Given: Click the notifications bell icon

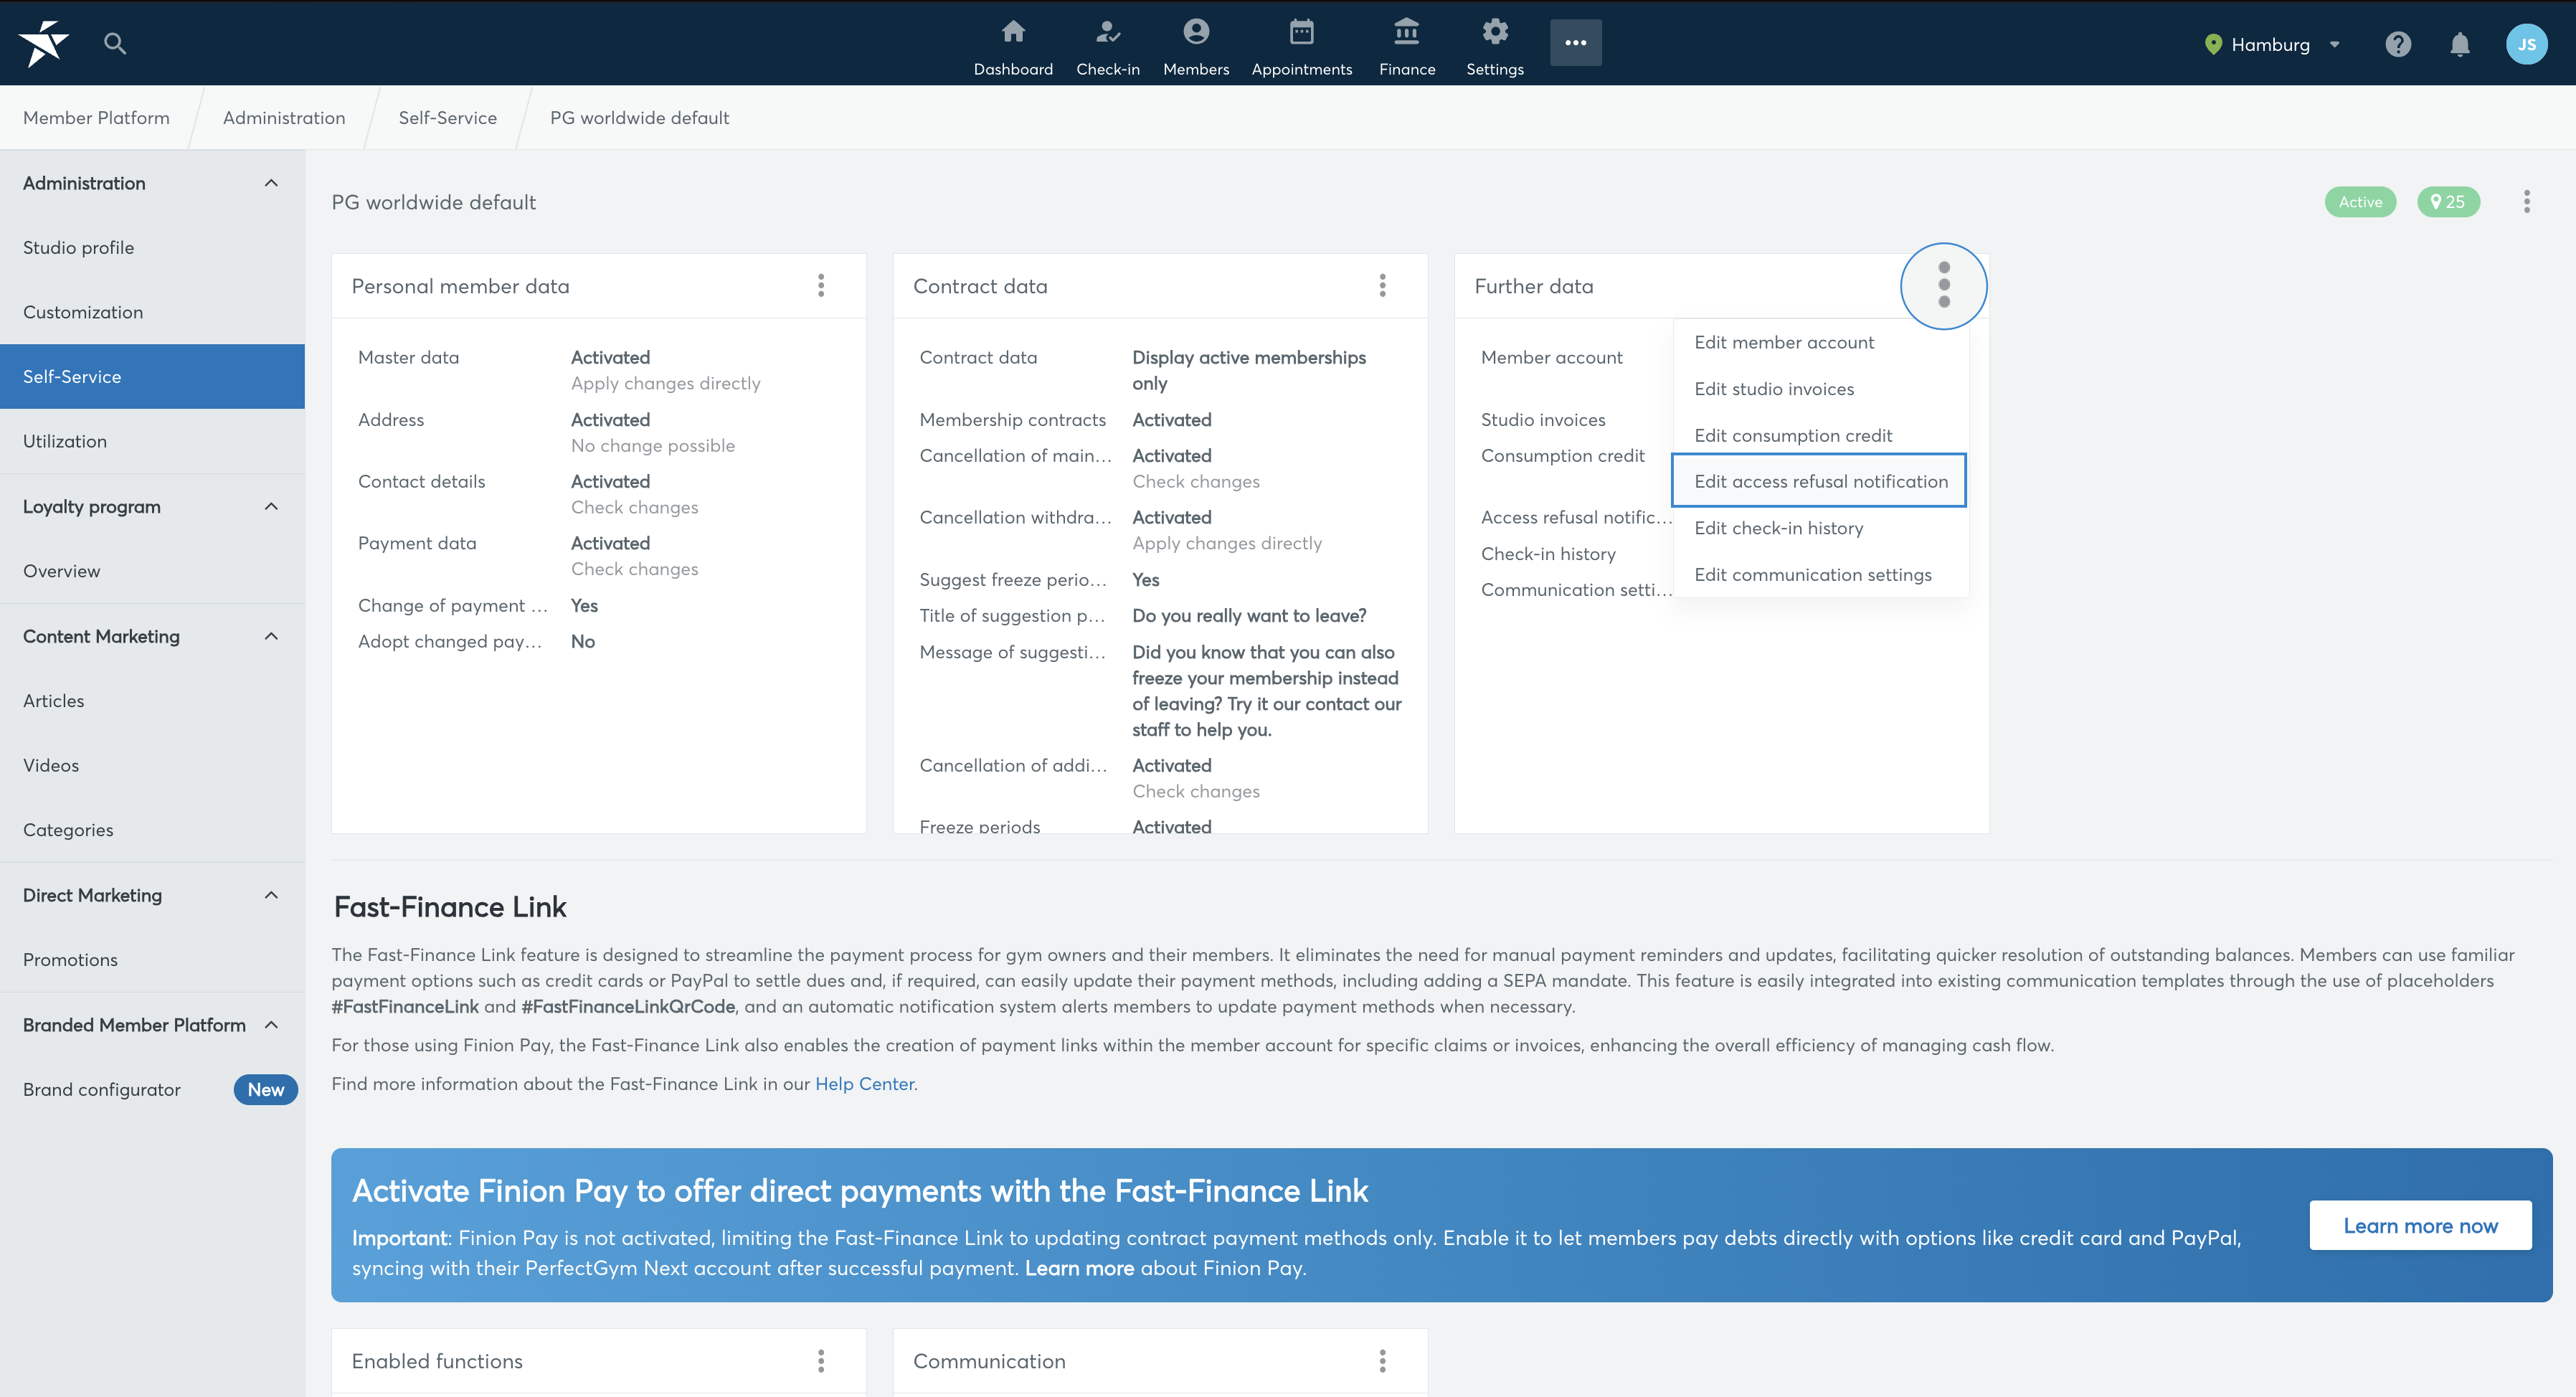Looking at the screenshot, I should [x=2459, y=44].
